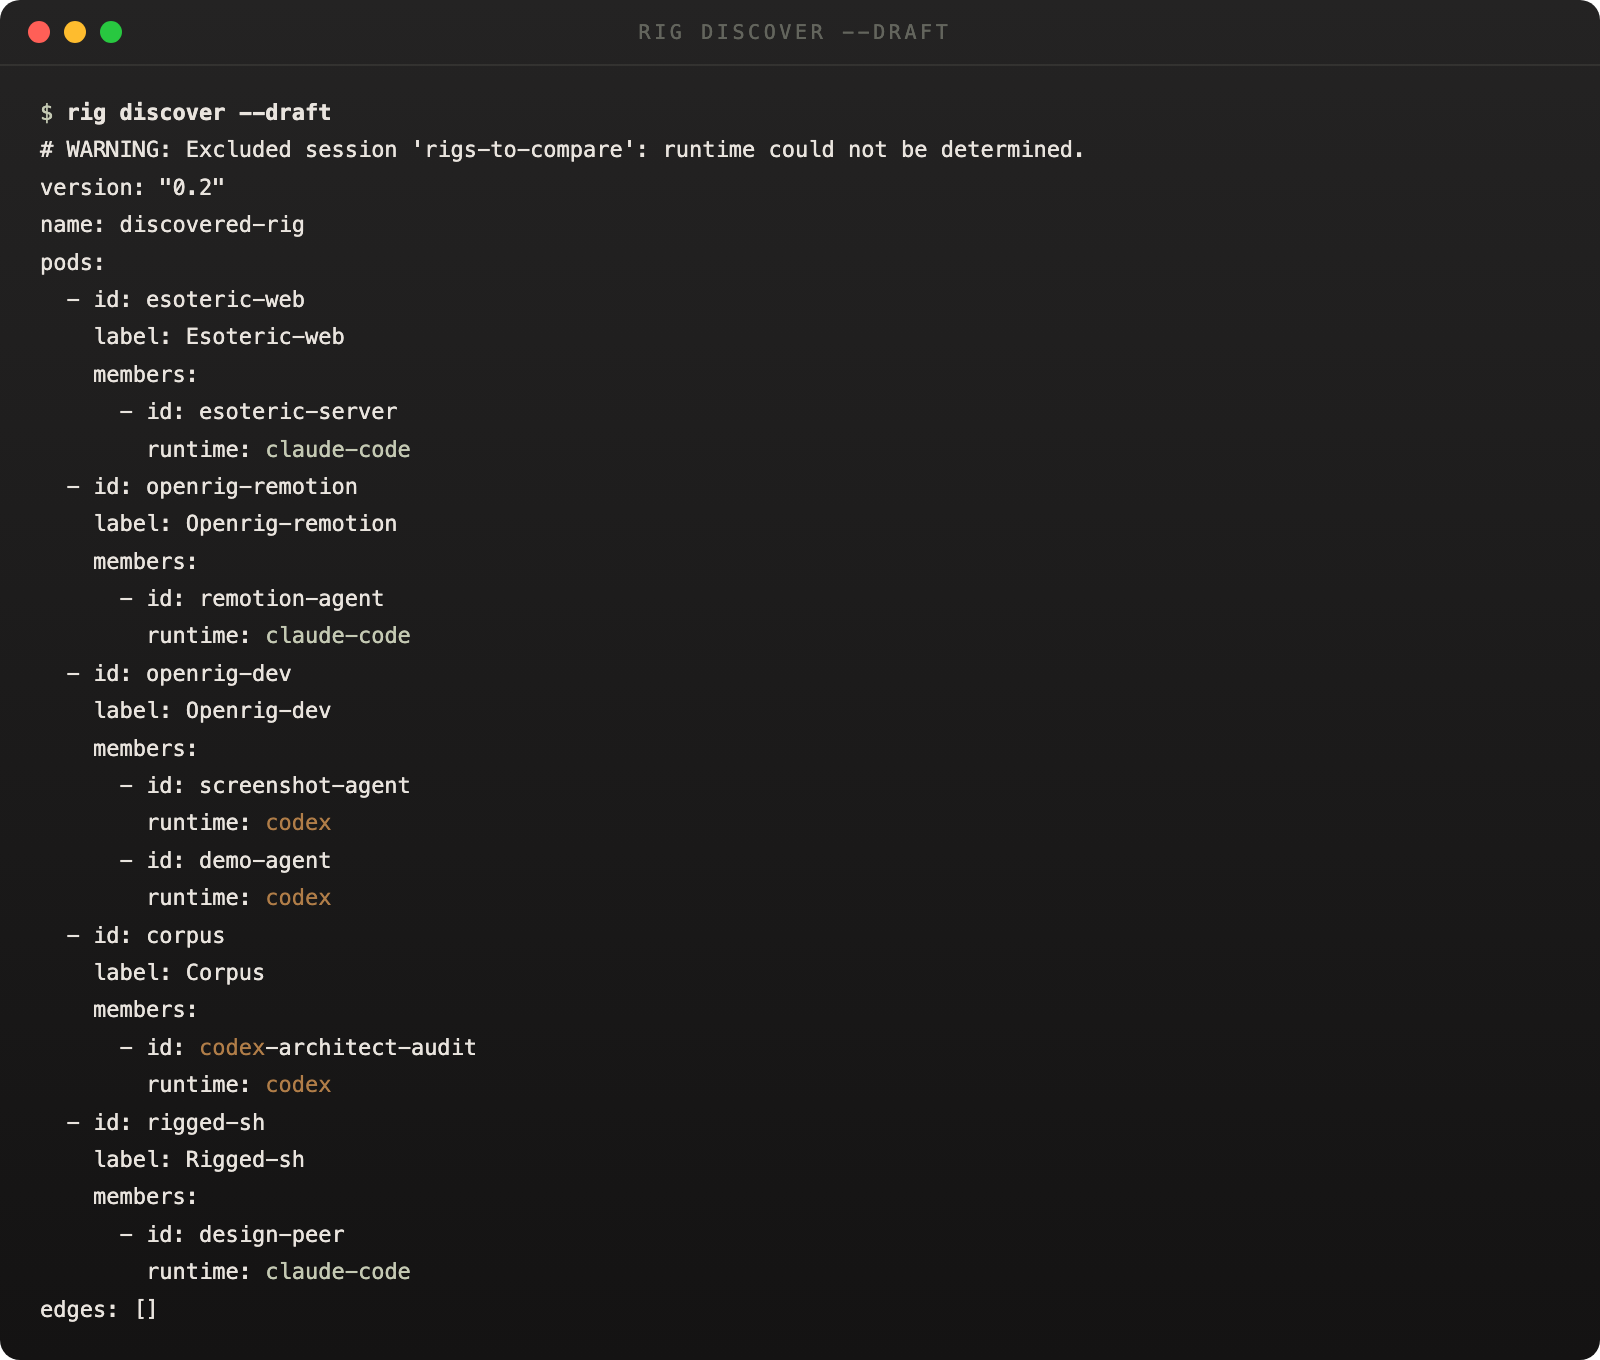Click the 'pods:' line
Viewport: 1600px width, 1360px height.
click(72, 262)
